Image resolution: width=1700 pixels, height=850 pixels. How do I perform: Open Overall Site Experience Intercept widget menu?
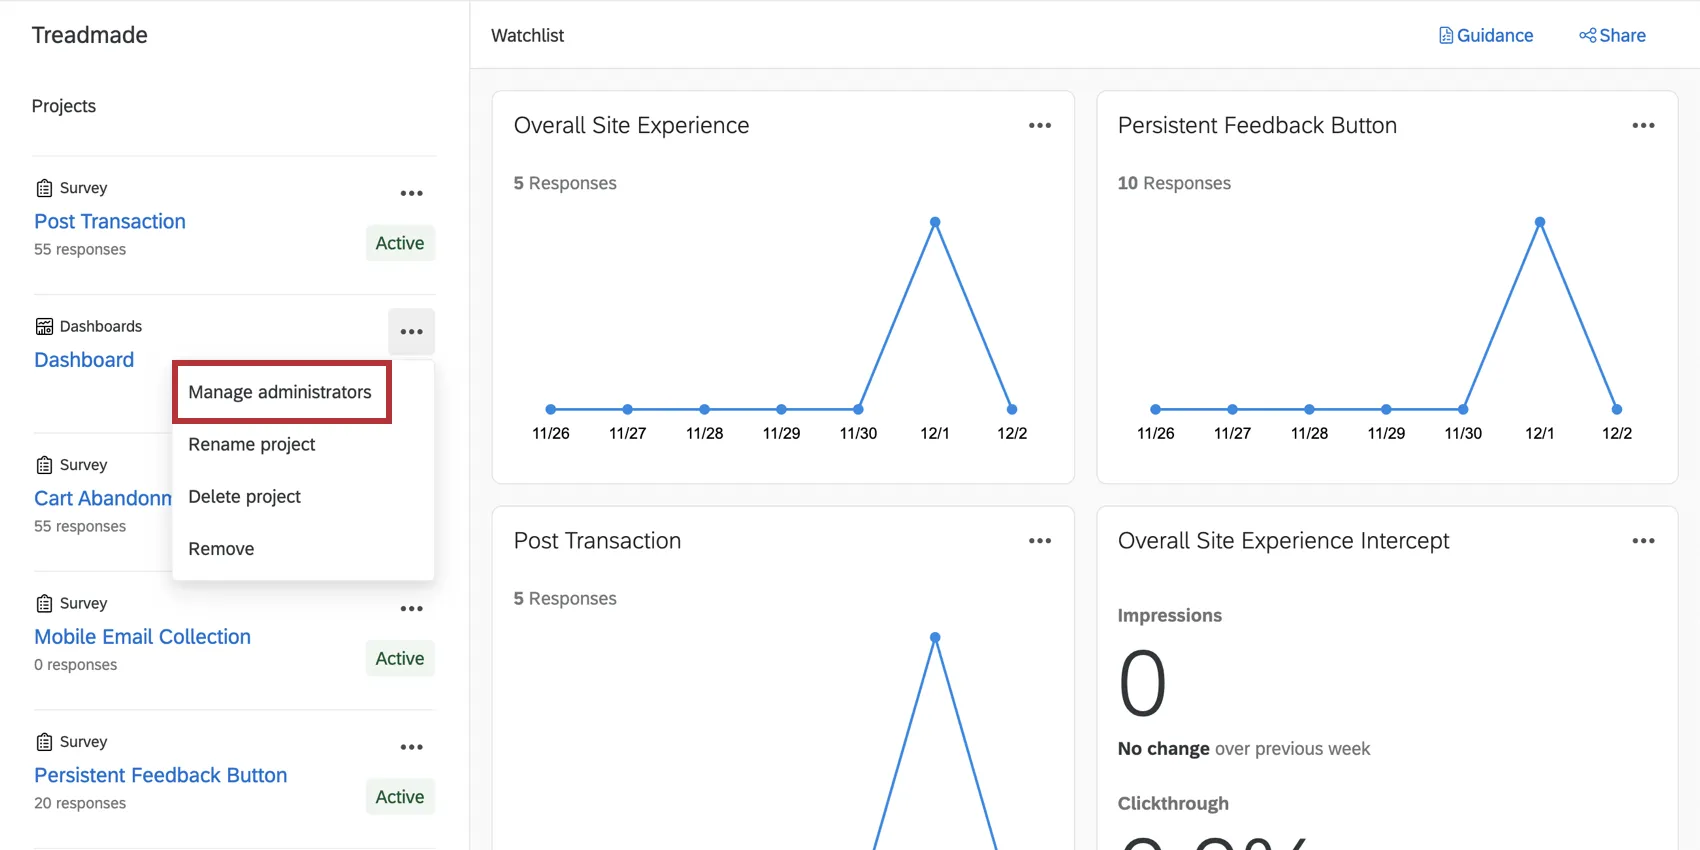click(1643, 541)
